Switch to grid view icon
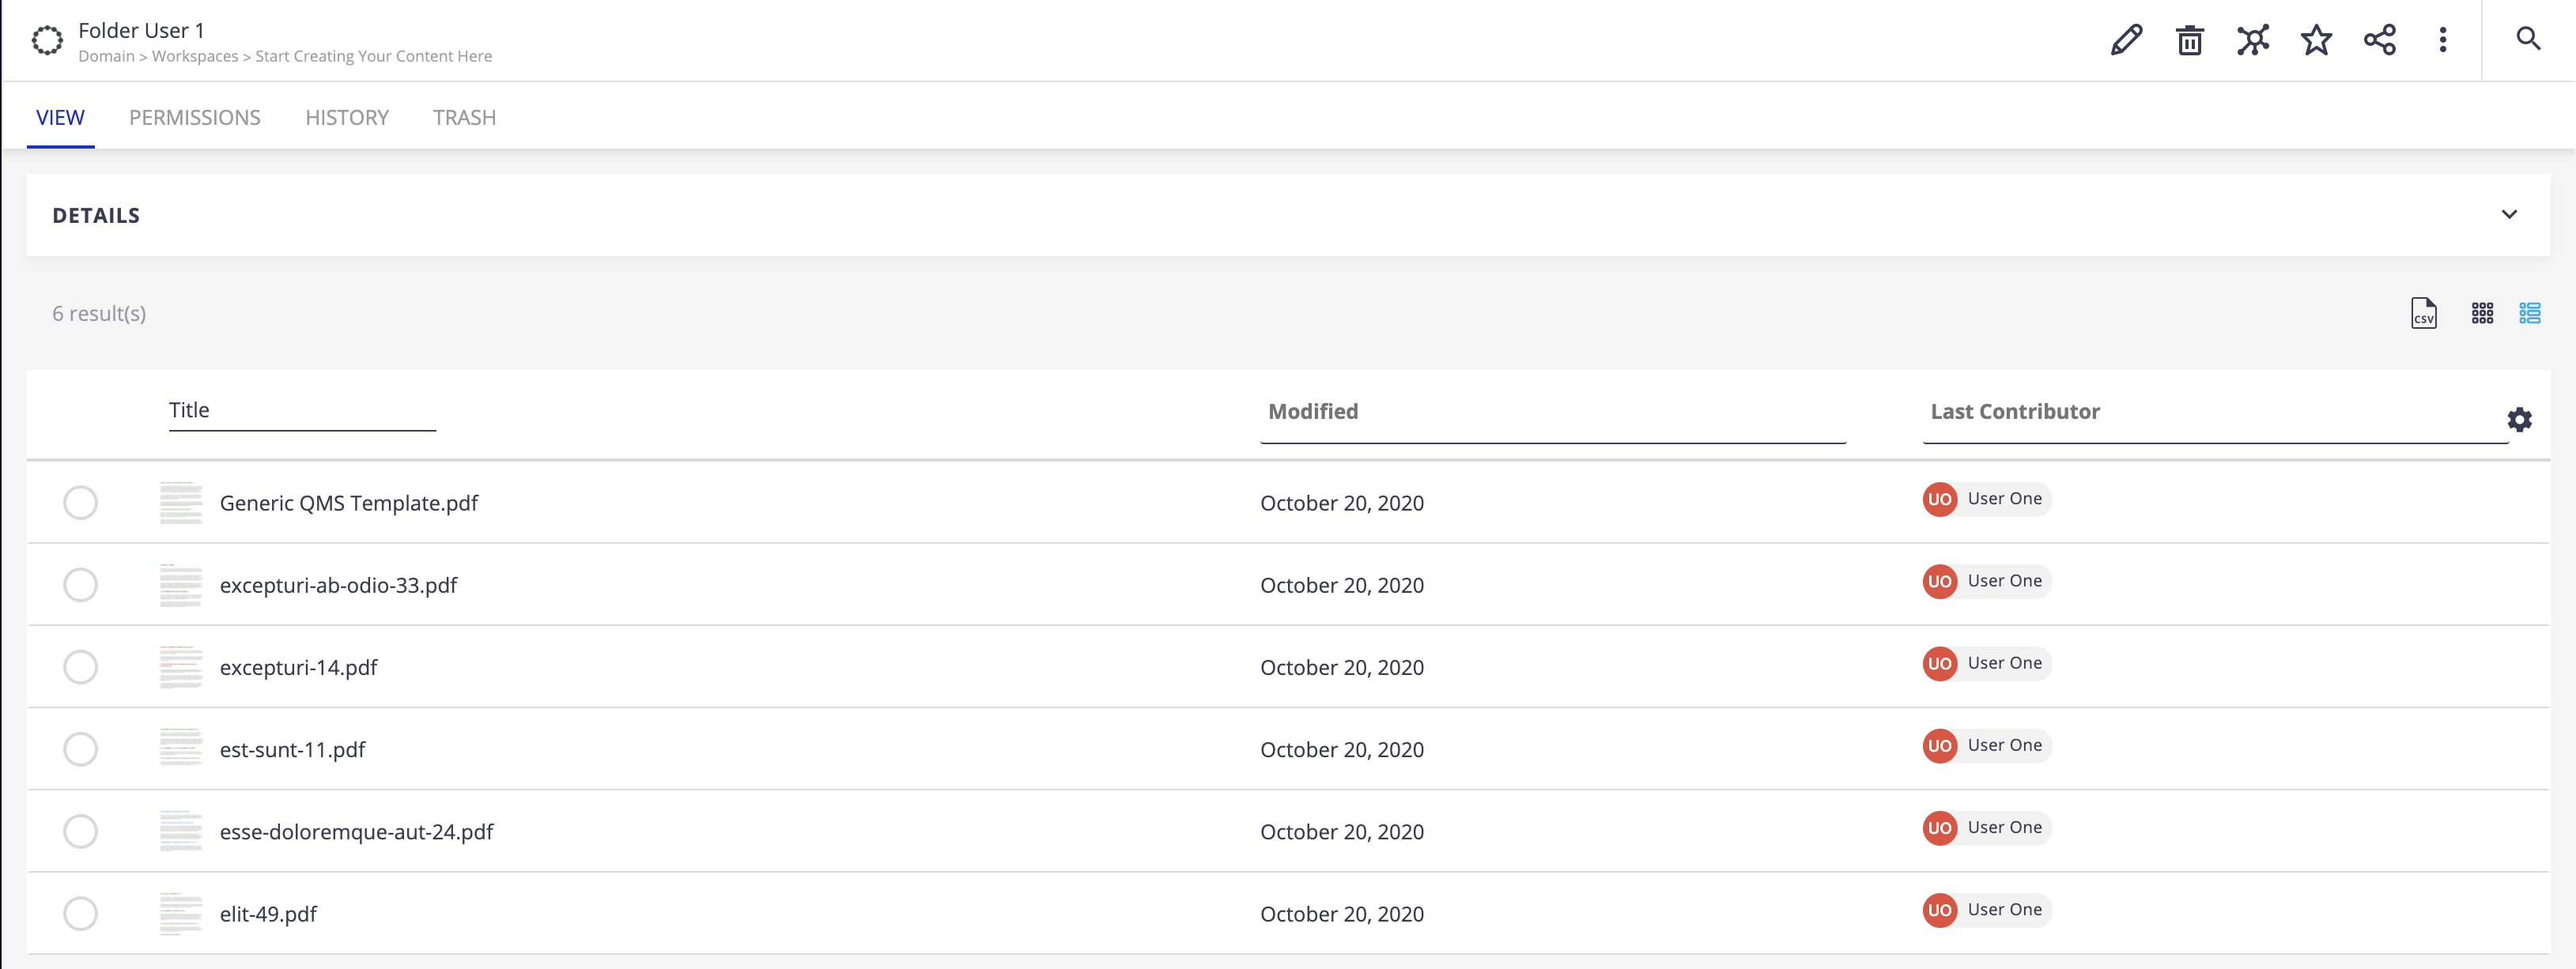Image resolution: width=2576 pixels, height=969 pixels. (2482, 313)
